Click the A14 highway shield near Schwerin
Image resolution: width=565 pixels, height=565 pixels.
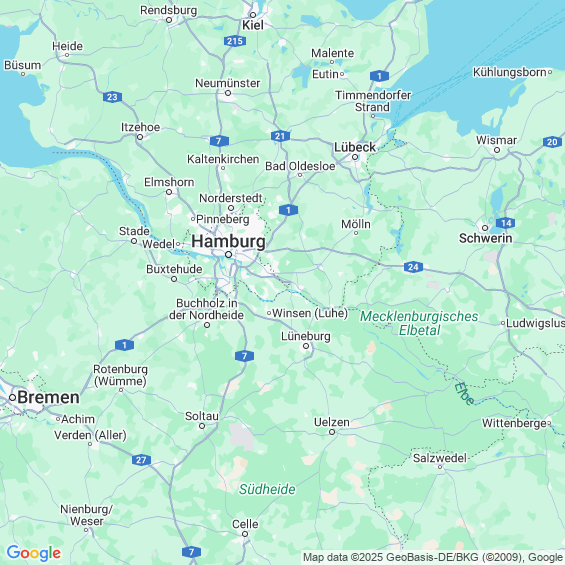click(x=506, y=223)
